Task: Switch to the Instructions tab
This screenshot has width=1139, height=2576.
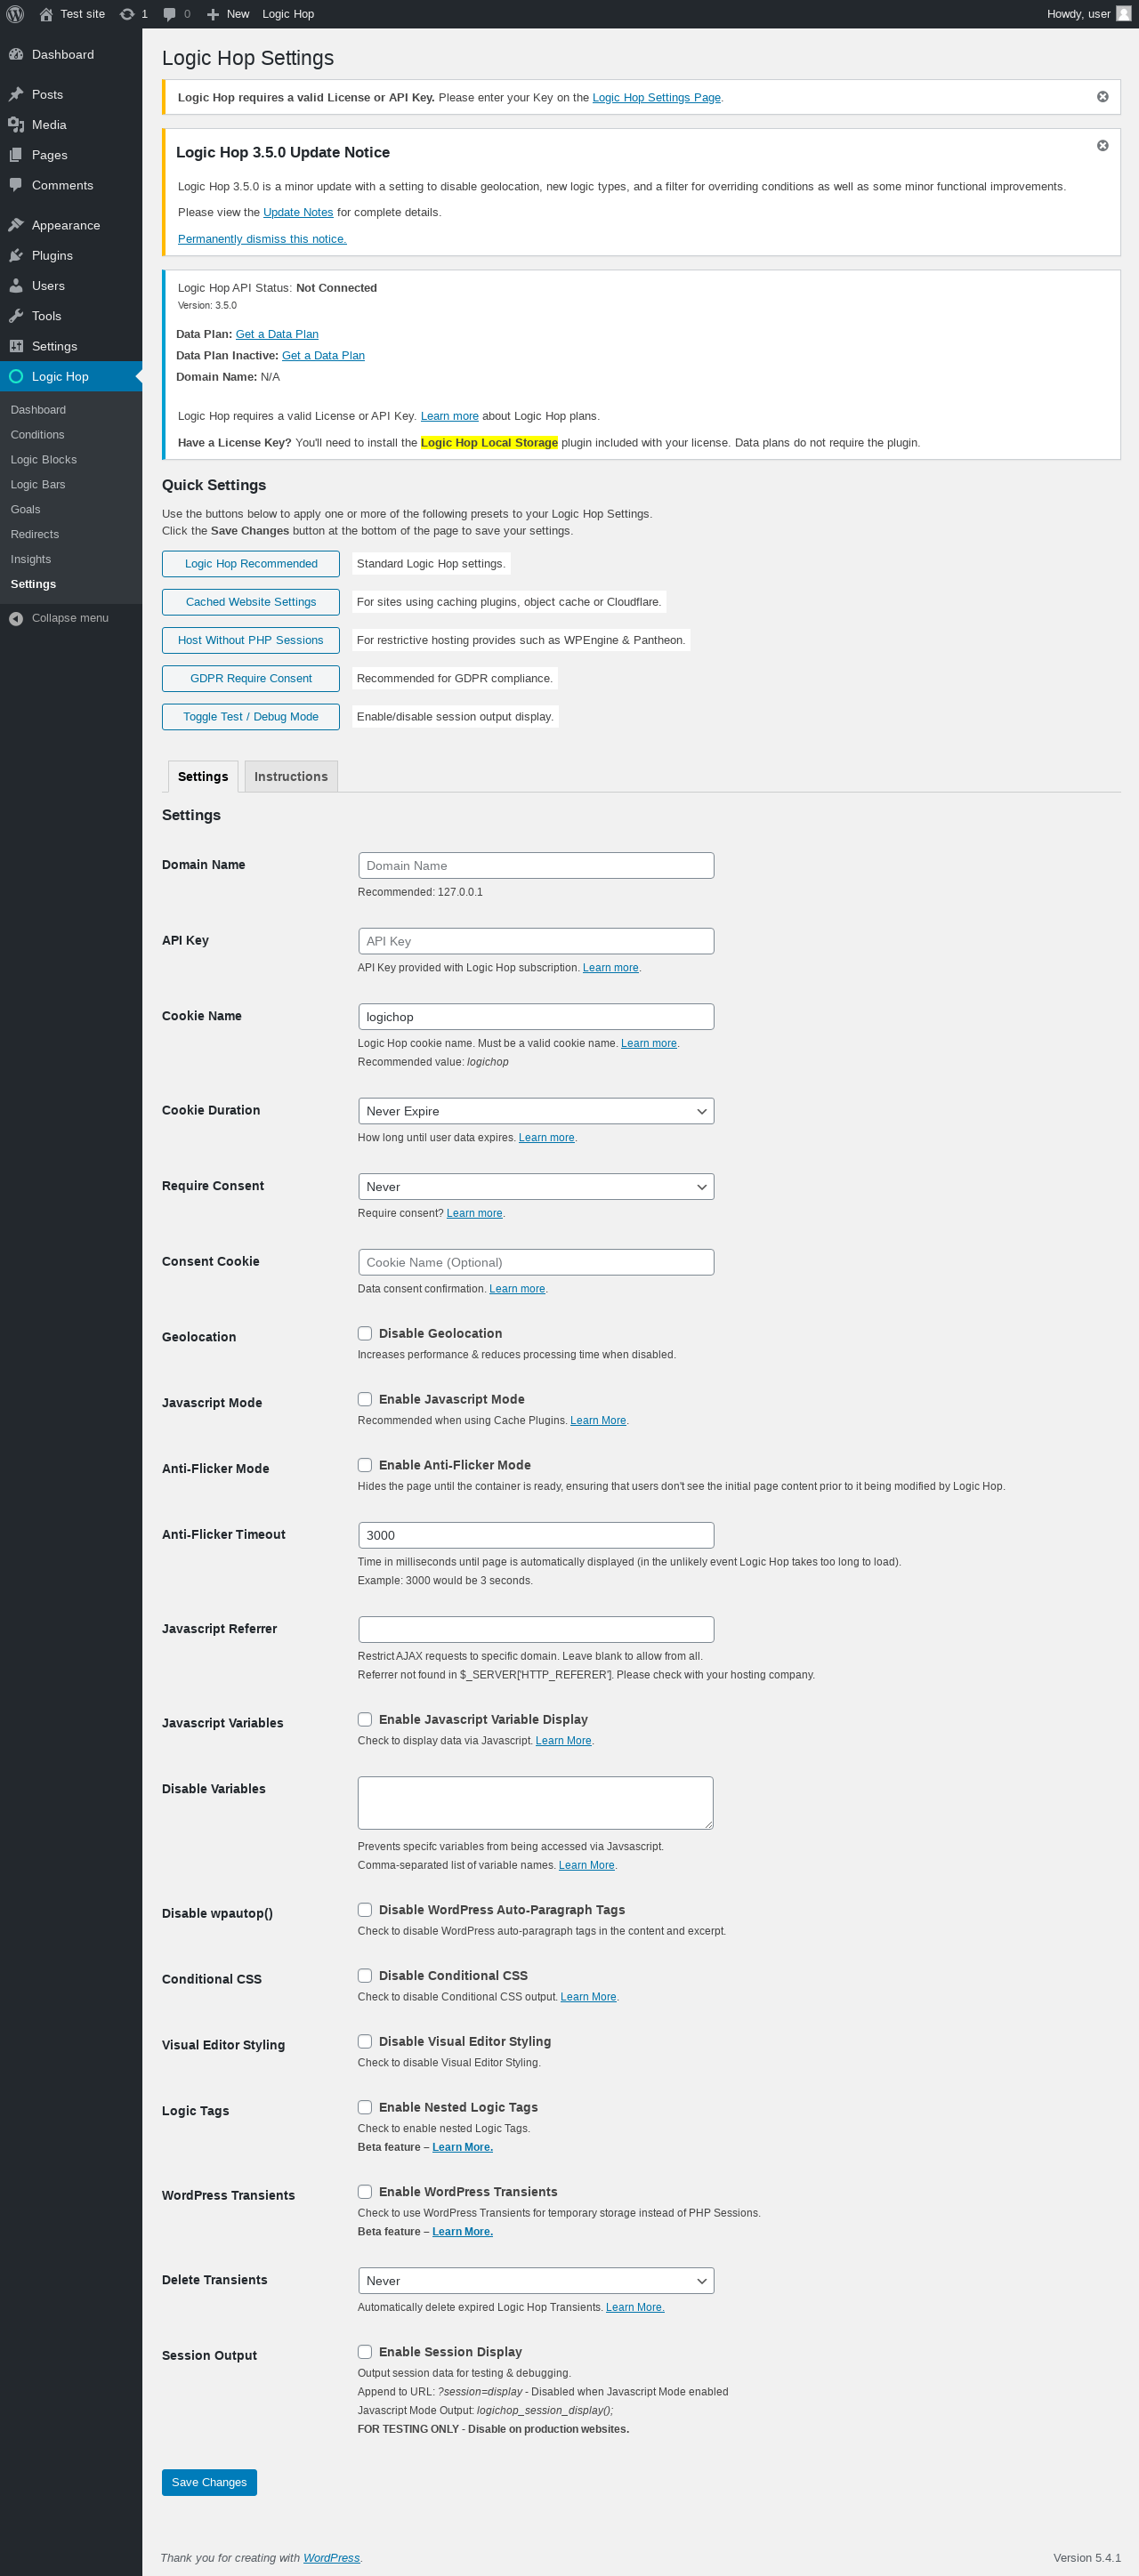Action: click(291, 777)
